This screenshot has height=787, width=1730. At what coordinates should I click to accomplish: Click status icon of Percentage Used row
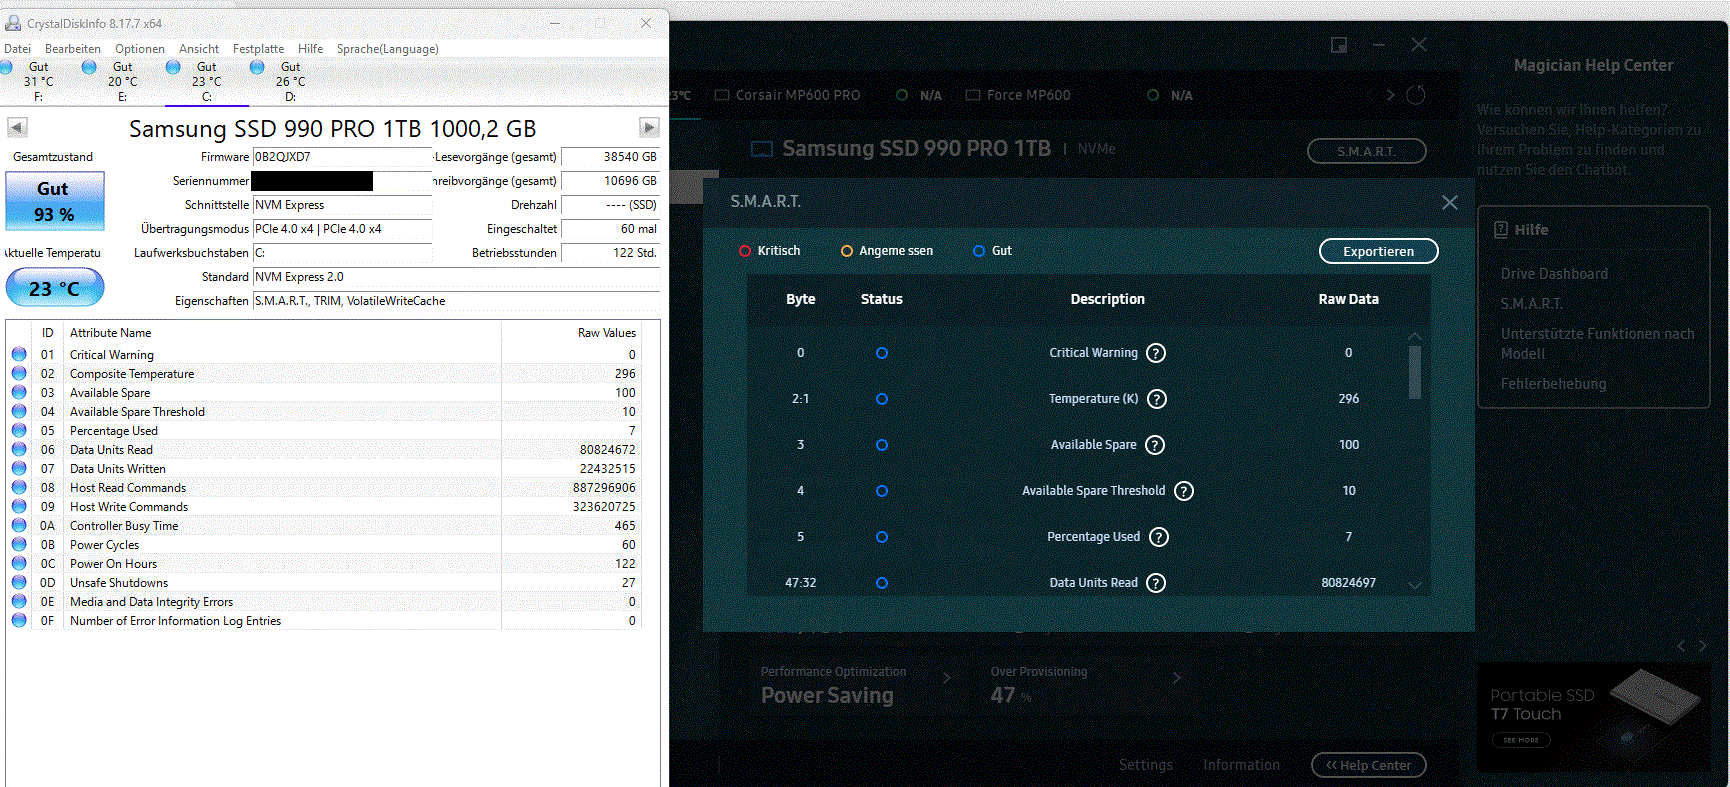pos(19,430)
